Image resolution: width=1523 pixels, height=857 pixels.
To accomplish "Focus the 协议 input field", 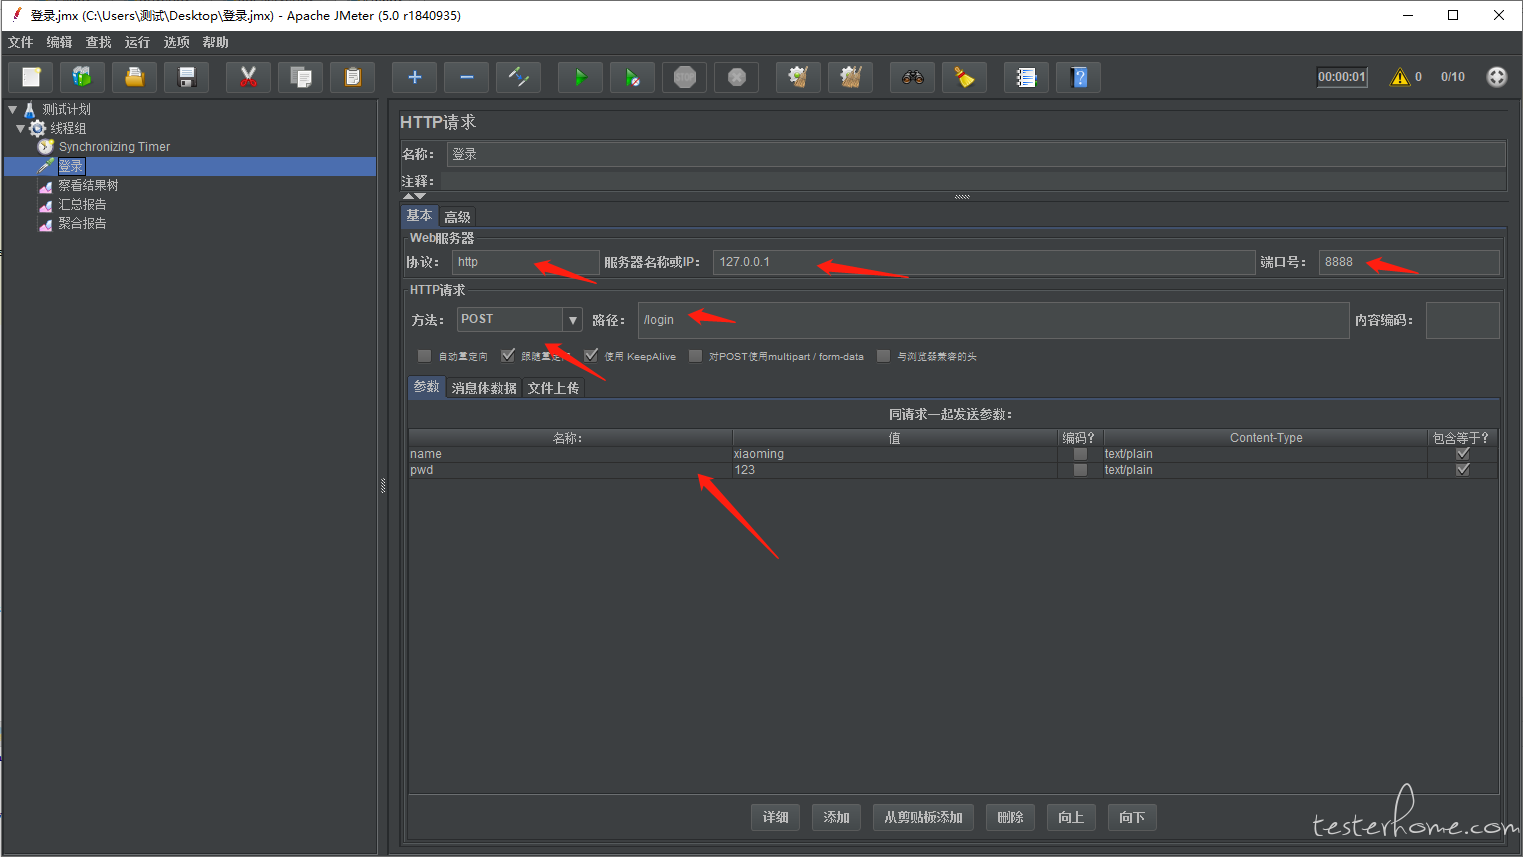I will pos(526,262).
